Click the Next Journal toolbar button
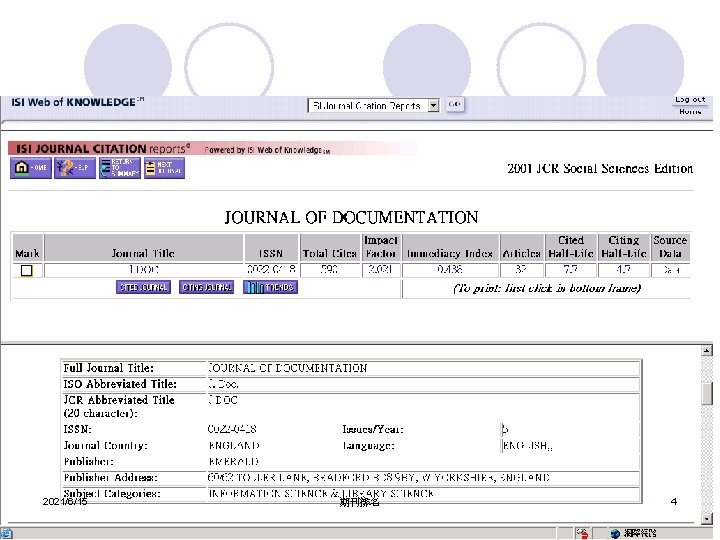The width and height of the screenshot is (720, 540). coord(164,168)
